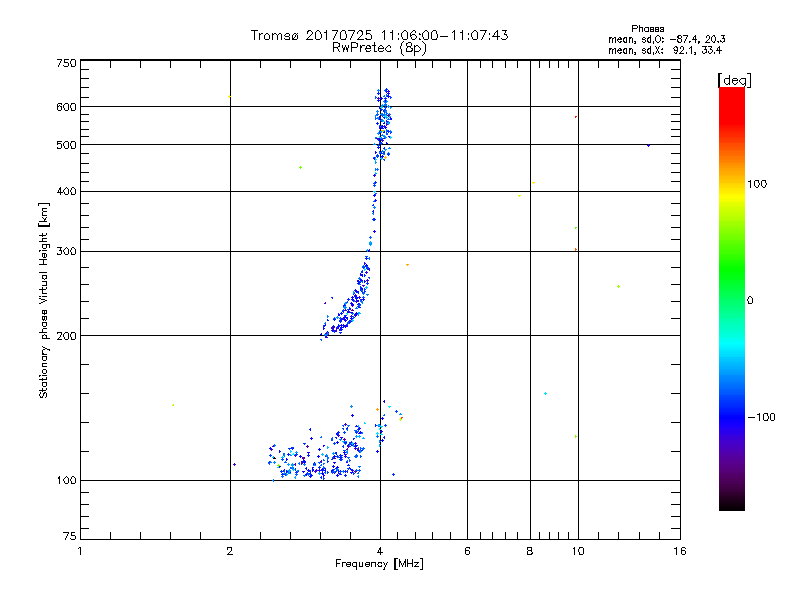This screenshot has height=600, width=800.
Task: Click the blue data cluster above 600 km
Action: (384, 98)
